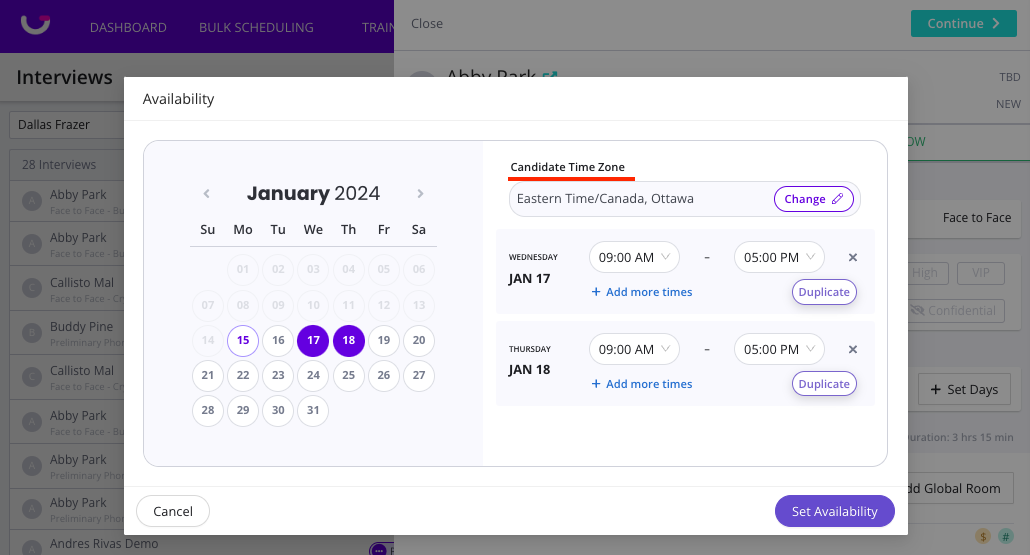The height and width of the screenshot is (555, 1030).
Task: Open the Bulk Scheduling menu
Action: pyautogui.click(x=256, y=28)
